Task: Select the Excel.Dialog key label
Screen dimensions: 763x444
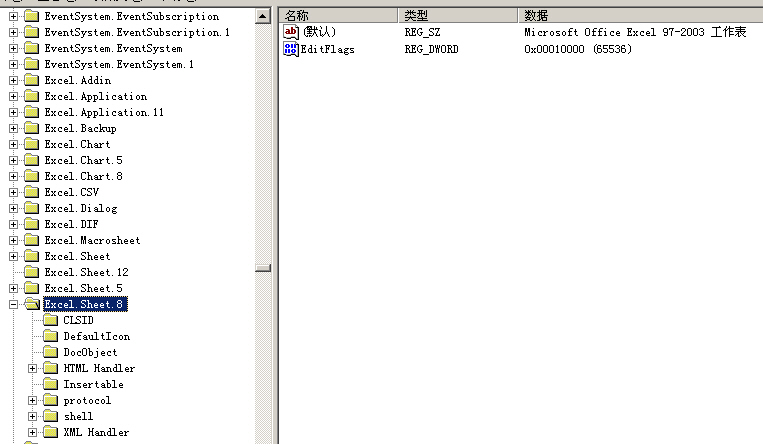Action: click(81, 208)
